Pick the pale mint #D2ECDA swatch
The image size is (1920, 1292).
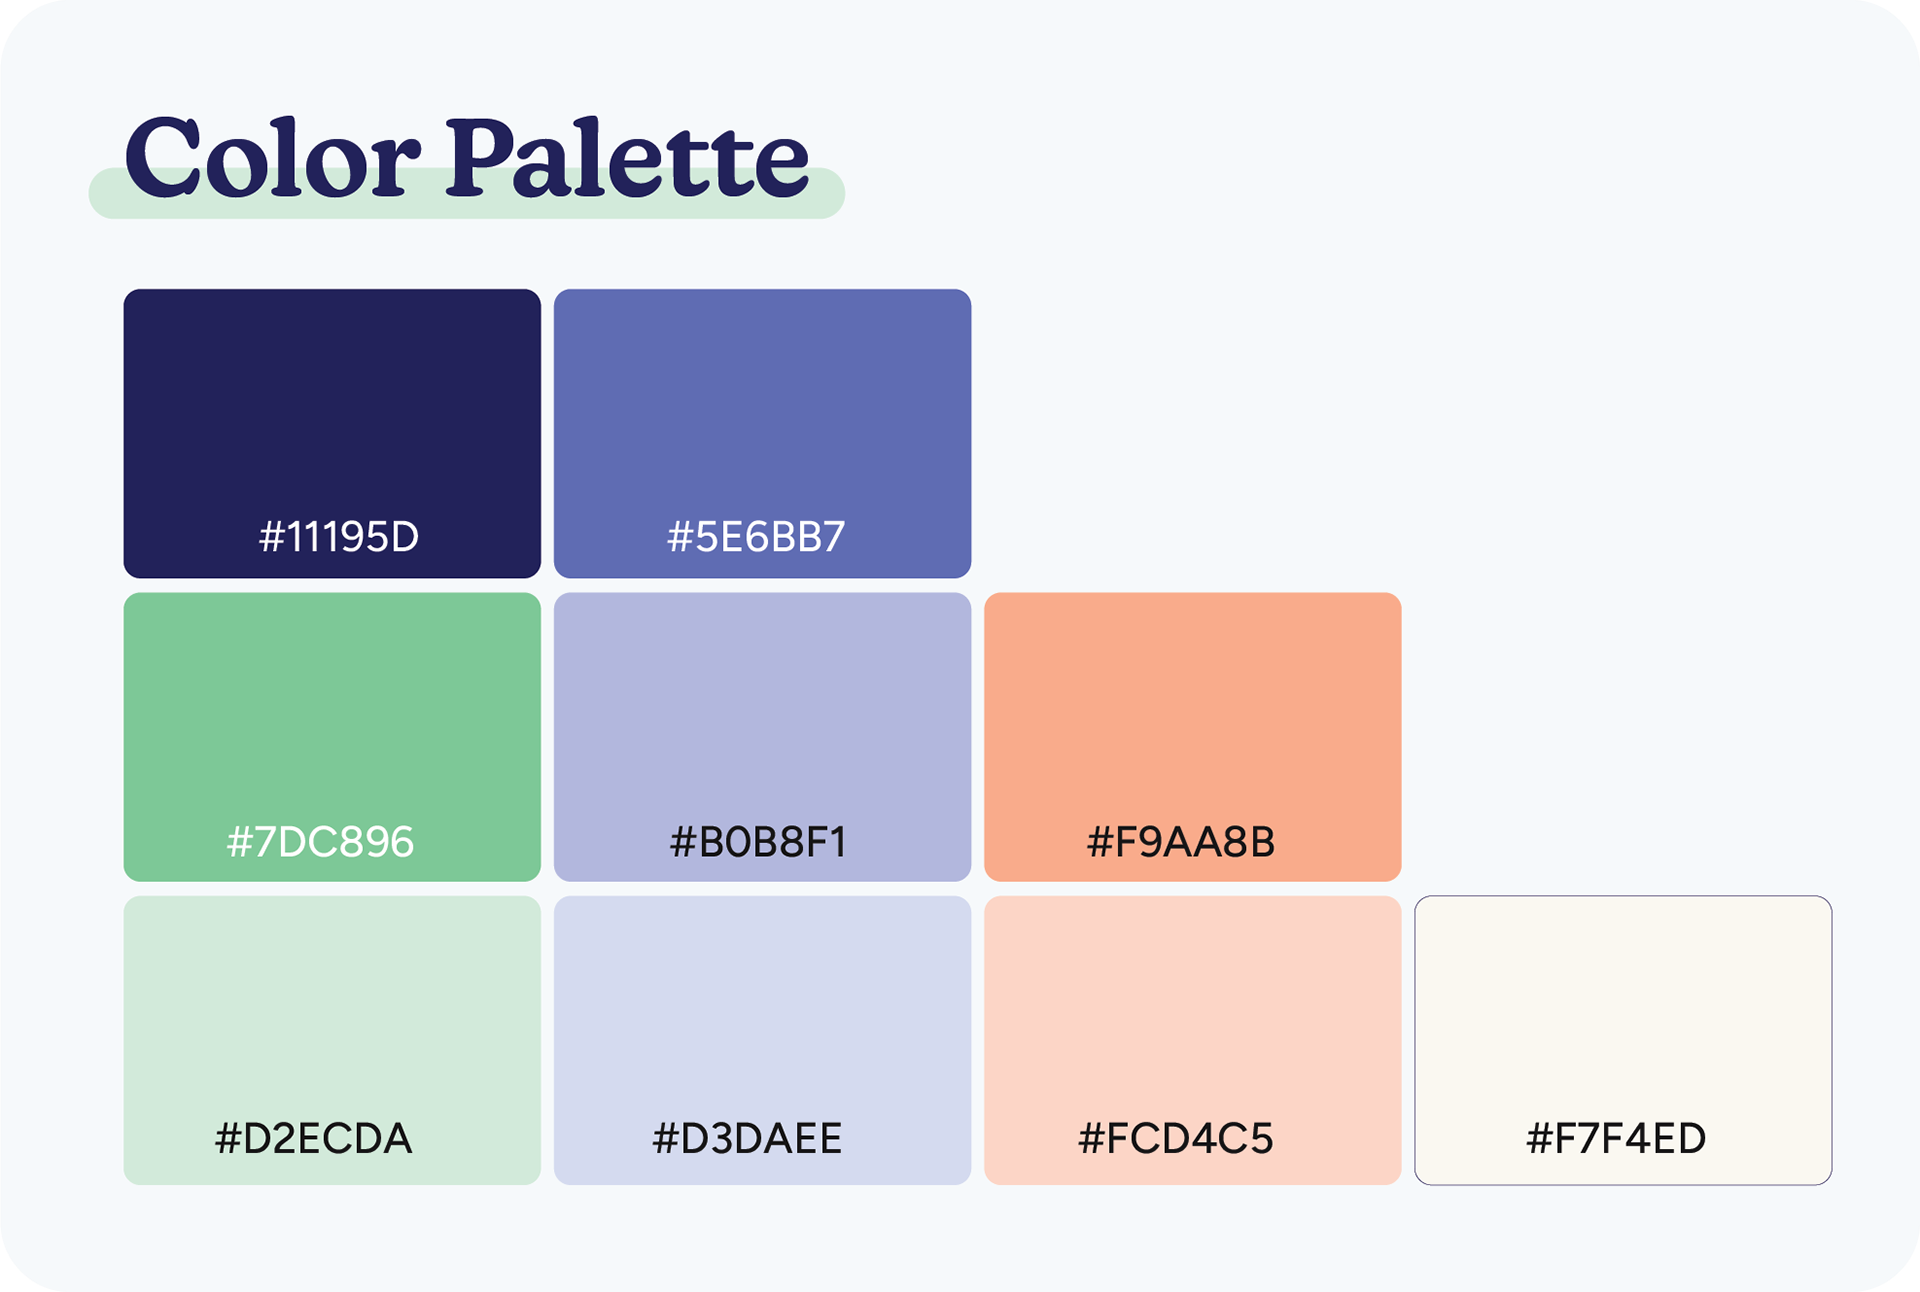coord(332,1040)
